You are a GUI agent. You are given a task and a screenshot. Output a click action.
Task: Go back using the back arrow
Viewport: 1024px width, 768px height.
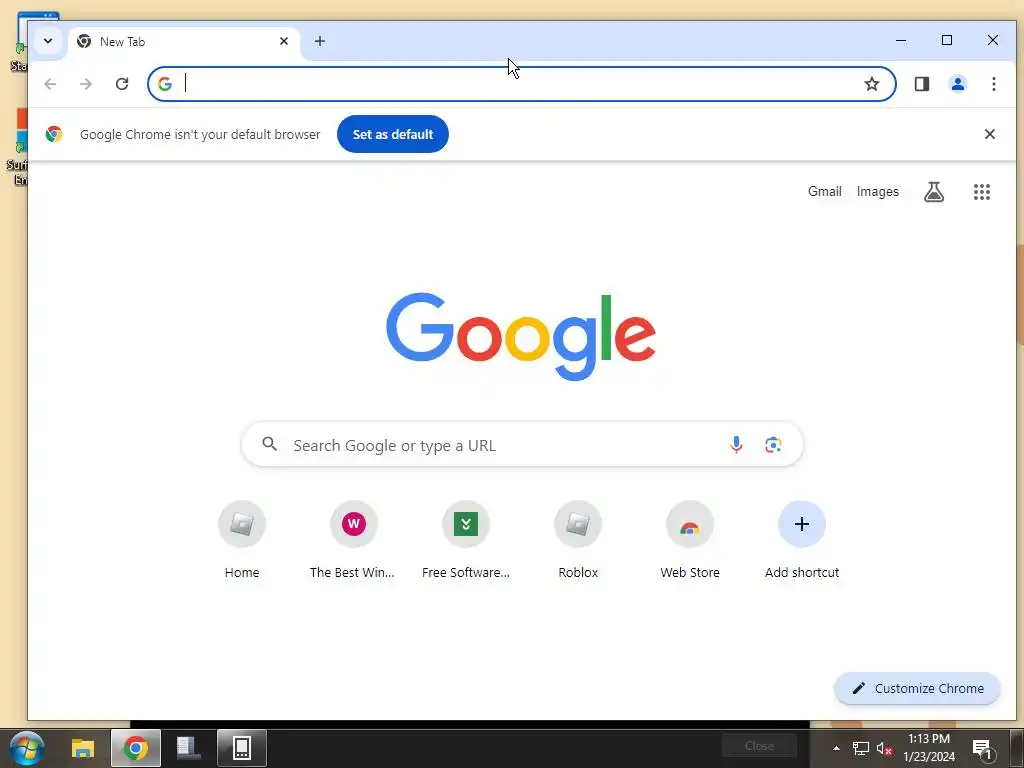[x=50, y=84]
